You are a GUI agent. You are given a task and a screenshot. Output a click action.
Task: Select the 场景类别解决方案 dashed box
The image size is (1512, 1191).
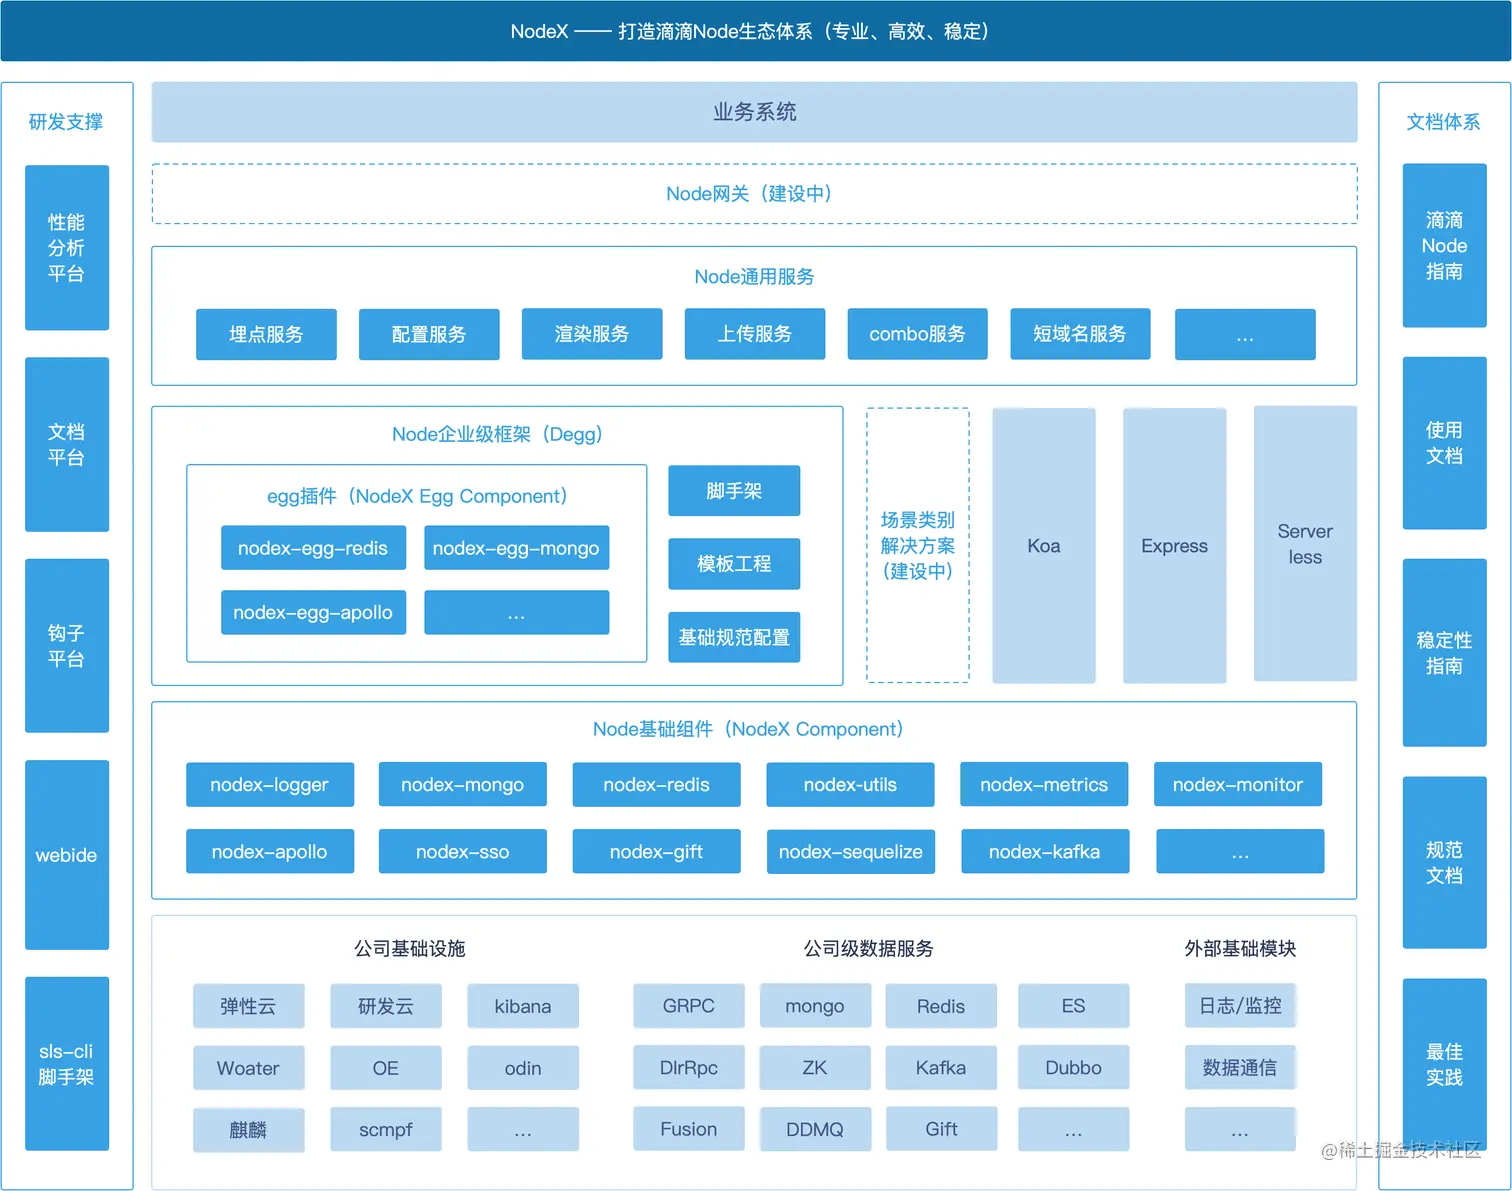(918, 545)
